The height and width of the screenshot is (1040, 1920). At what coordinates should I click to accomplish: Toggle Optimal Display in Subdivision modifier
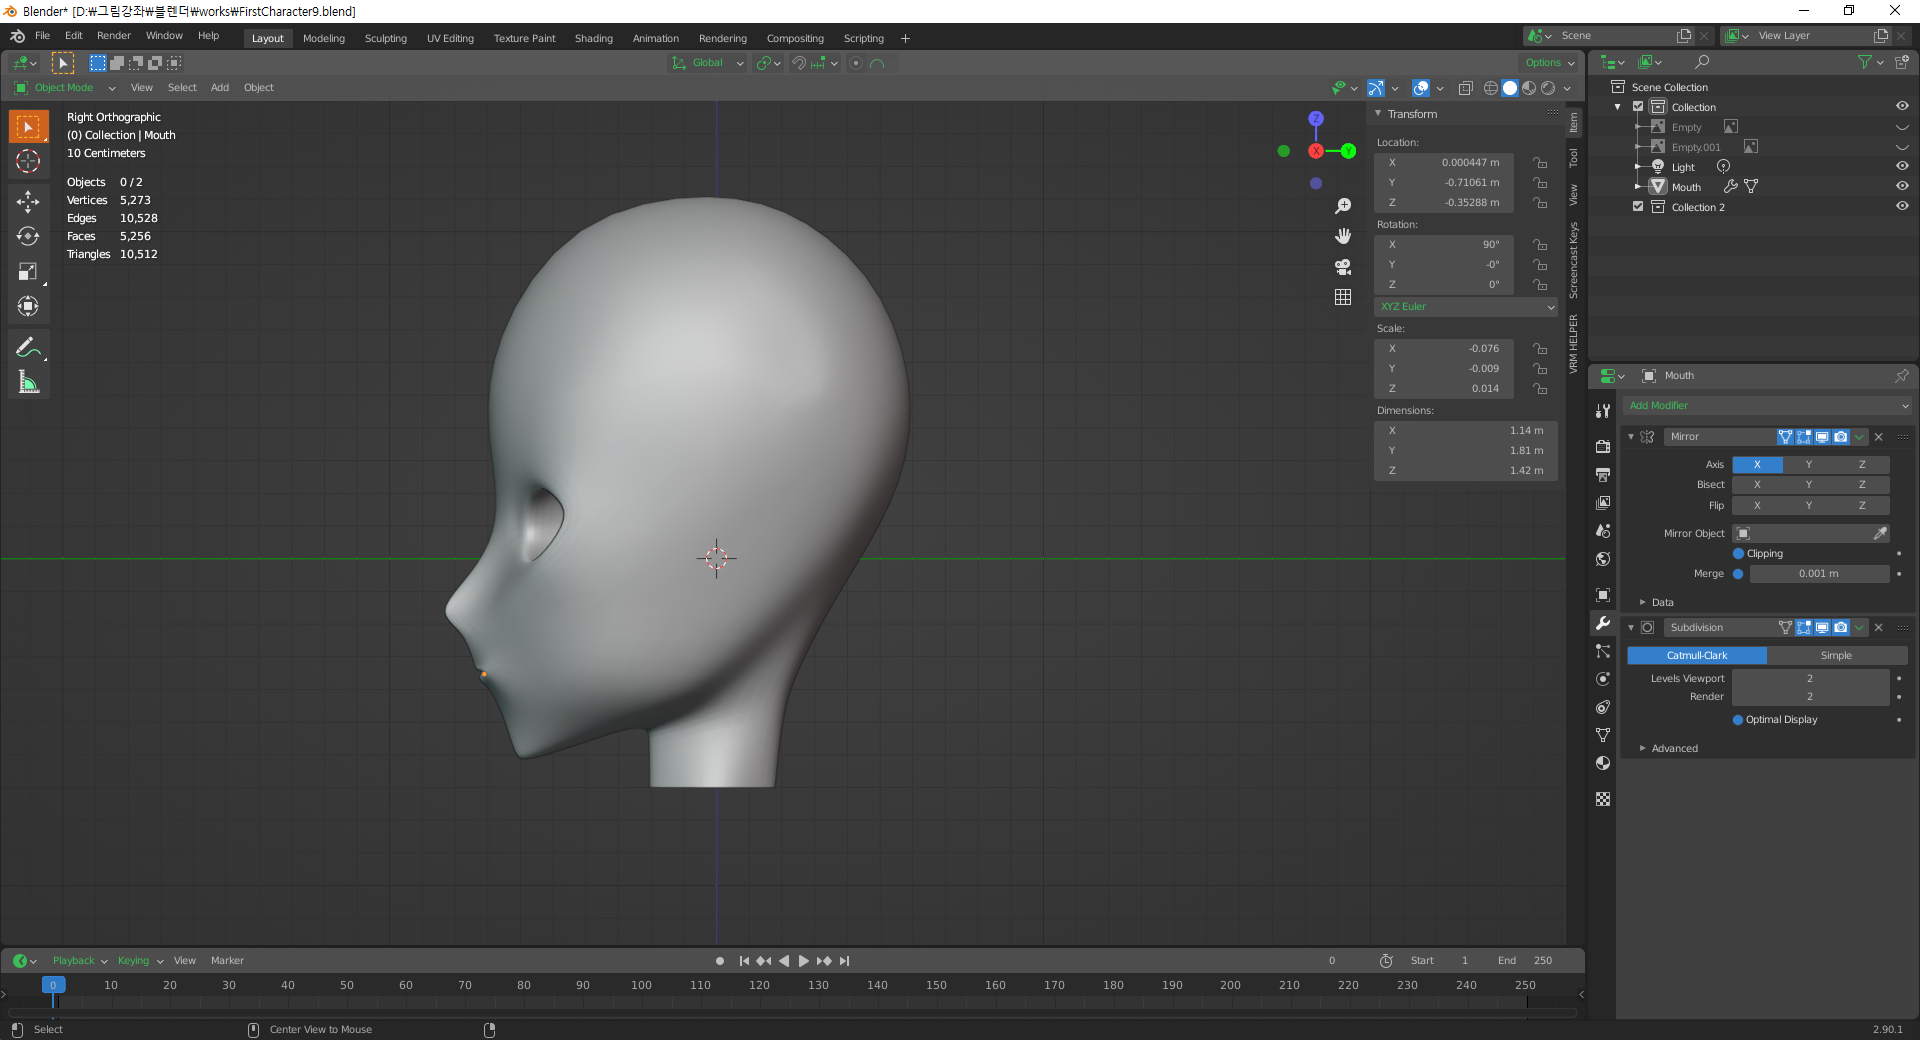(1738, 720)
